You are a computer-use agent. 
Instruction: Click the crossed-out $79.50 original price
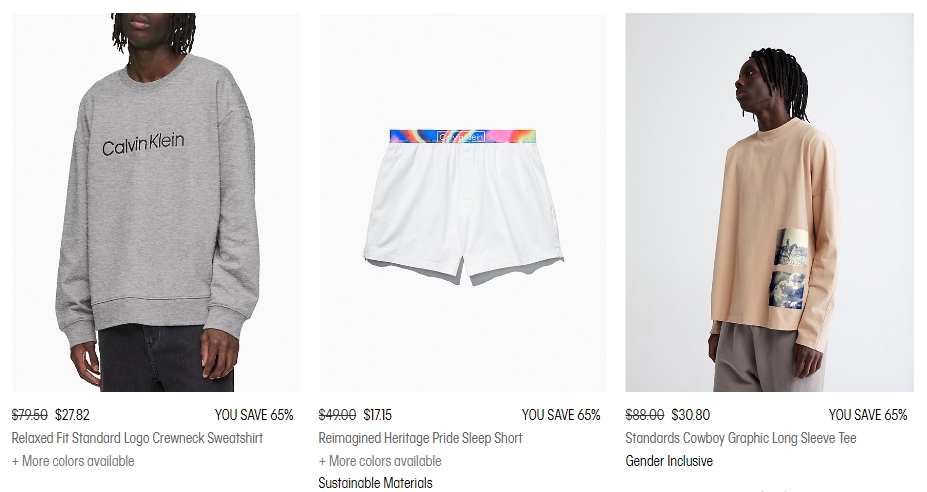pos(30,415)
